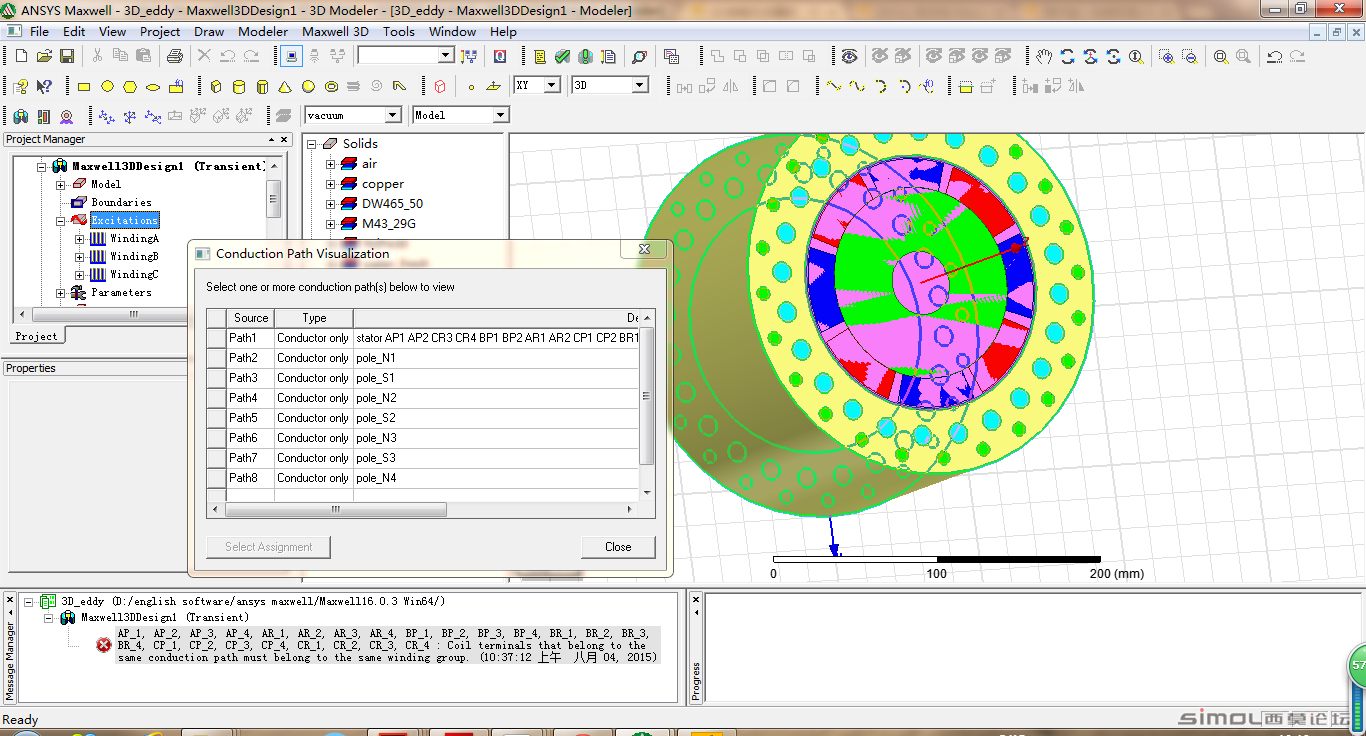Select the Draw cone tool
Viewport: 1366px width, 736px height.
285,86
